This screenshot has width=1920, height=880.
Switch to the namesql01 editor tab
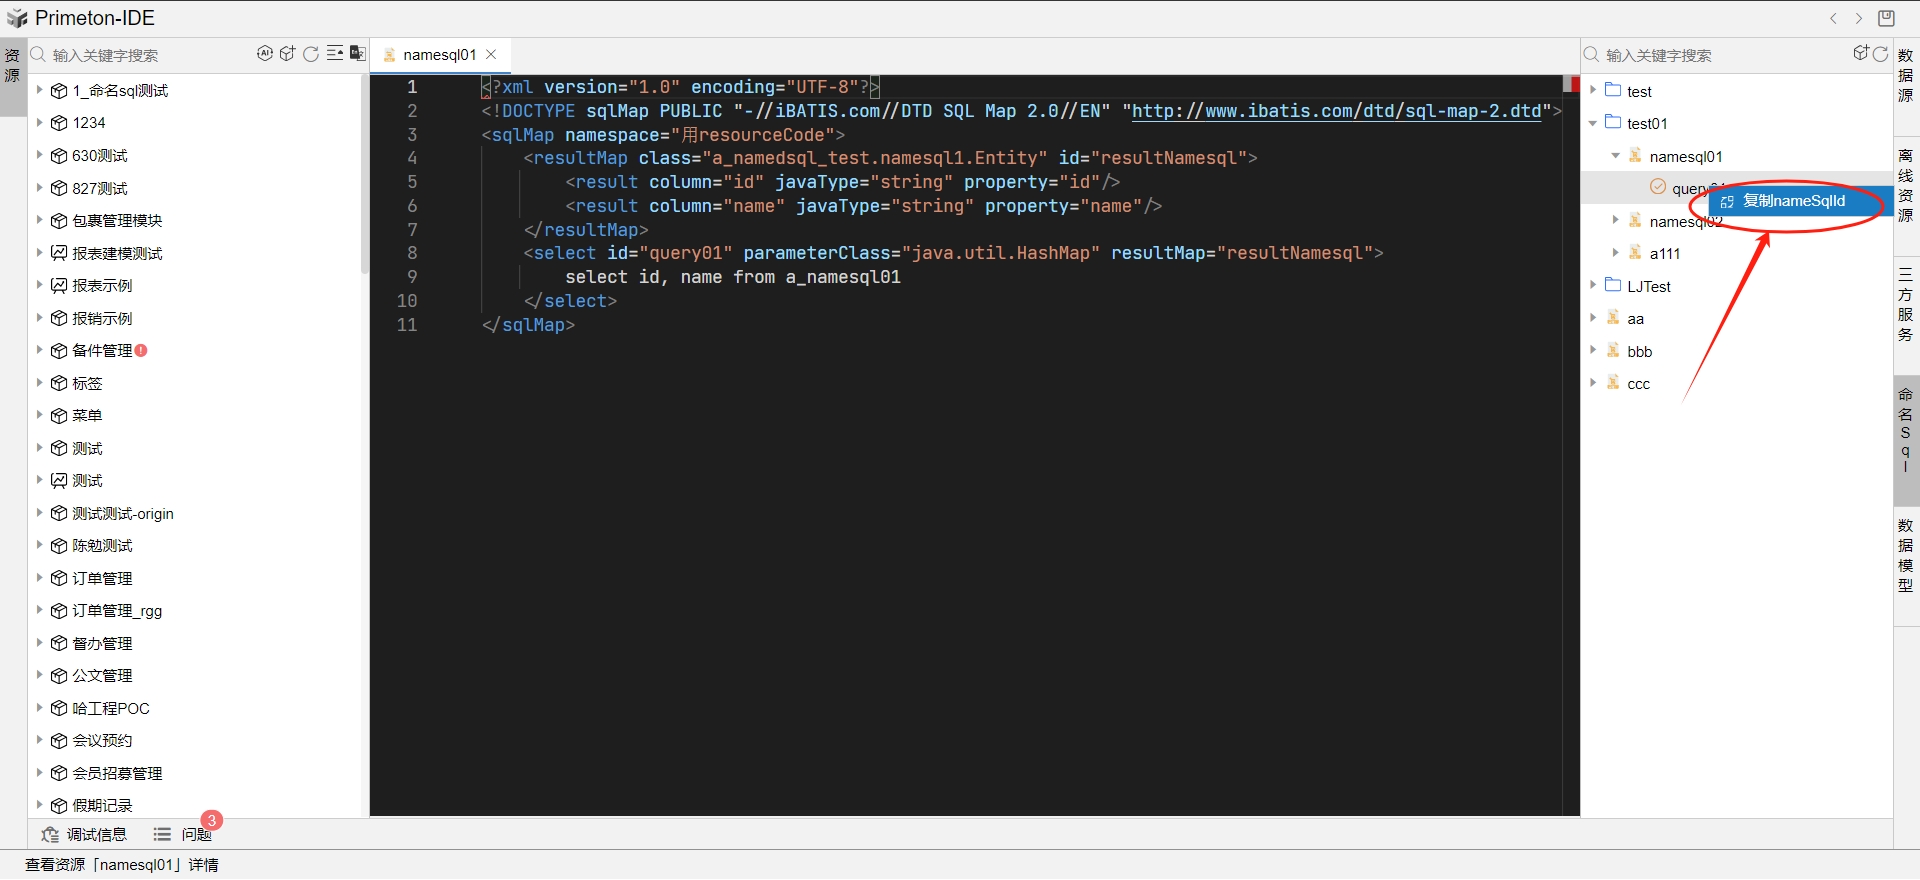[x=438, y=55]
